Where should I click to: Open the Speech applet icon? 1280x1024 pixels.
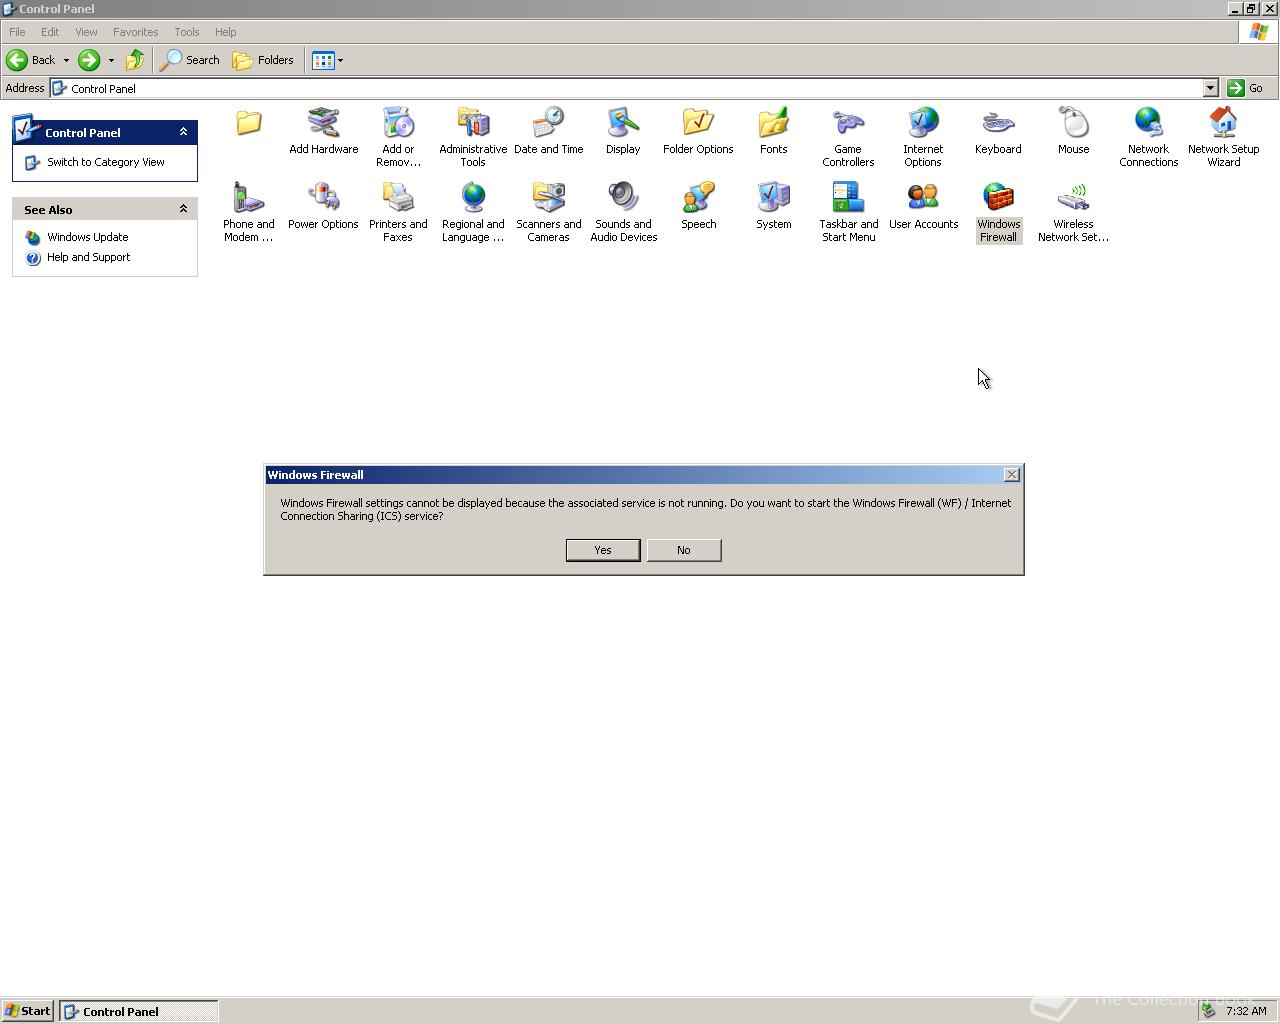[x=698, y=207]
